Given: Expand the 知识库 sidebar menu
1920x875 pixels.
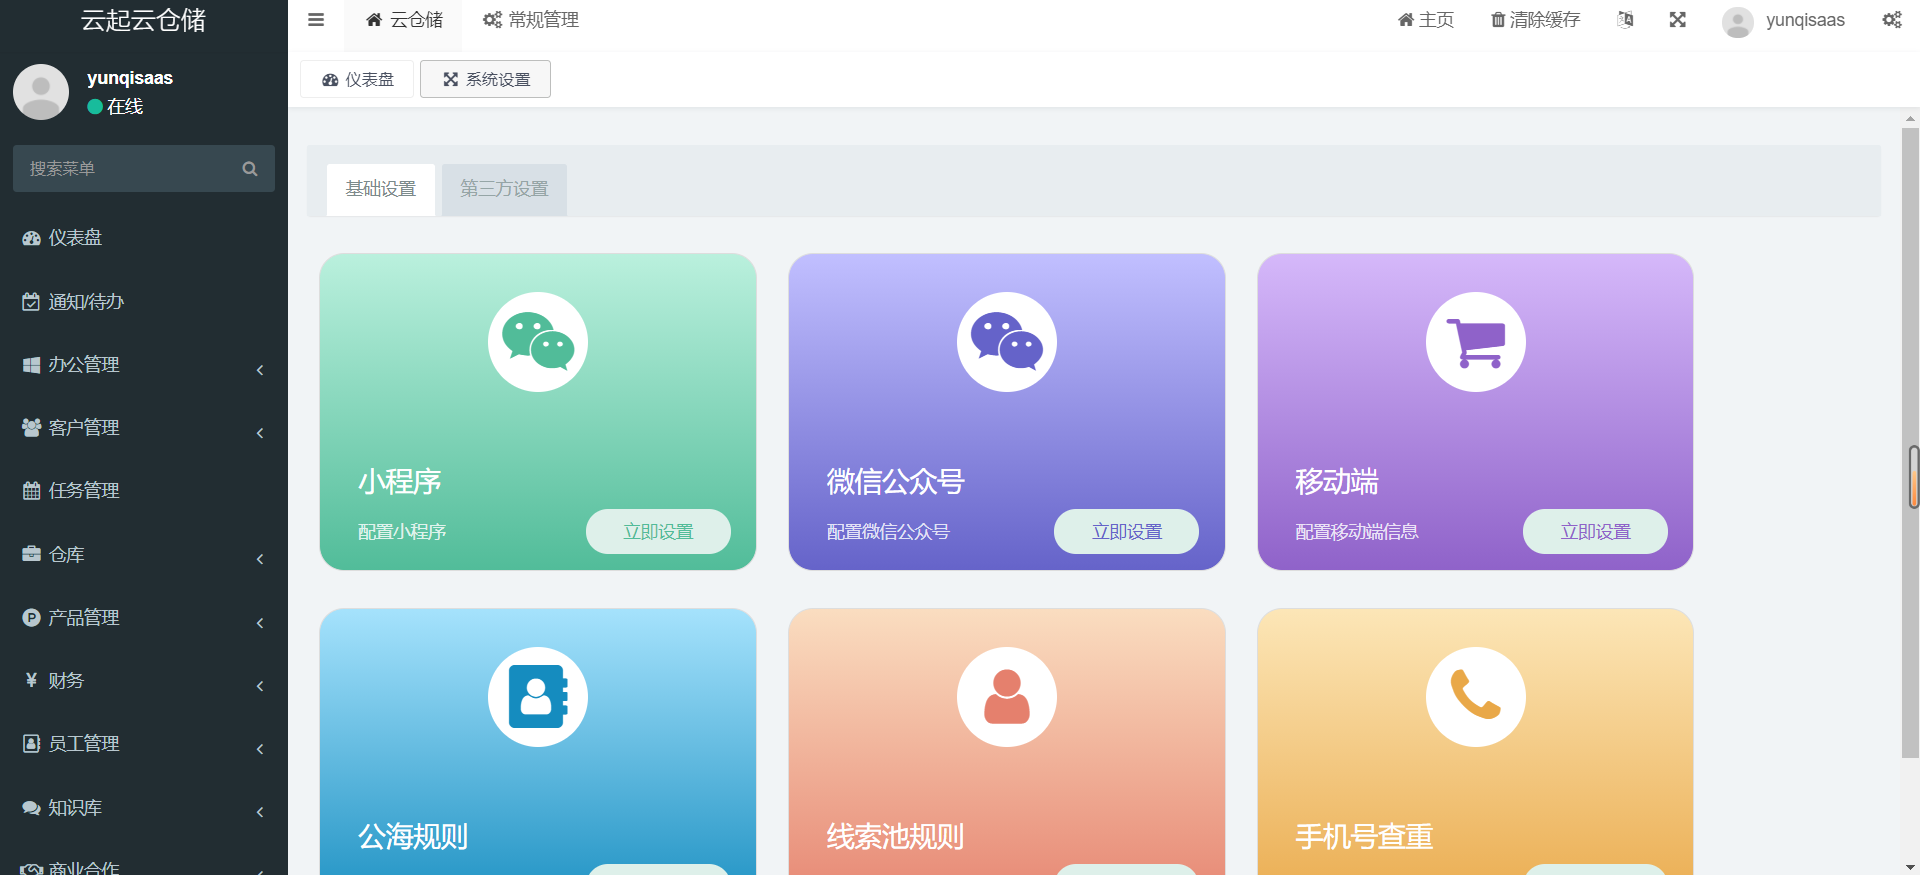Looking at the screenshot, I should pyautogui.click(x=144, y=808).
